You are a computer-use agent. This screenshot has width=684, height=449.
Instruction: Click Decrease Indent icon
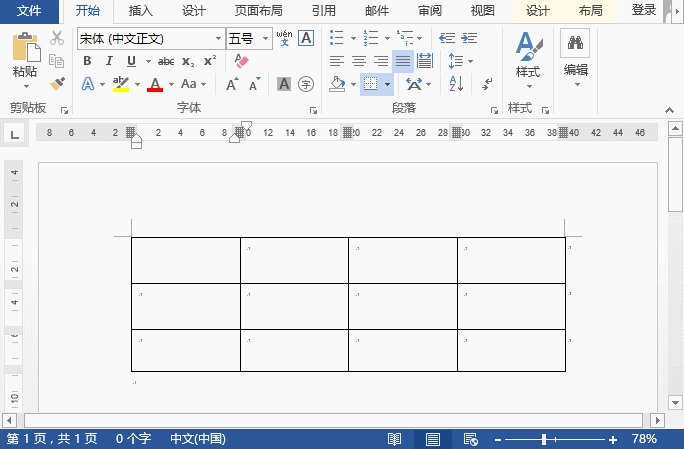tap(447, 38)
